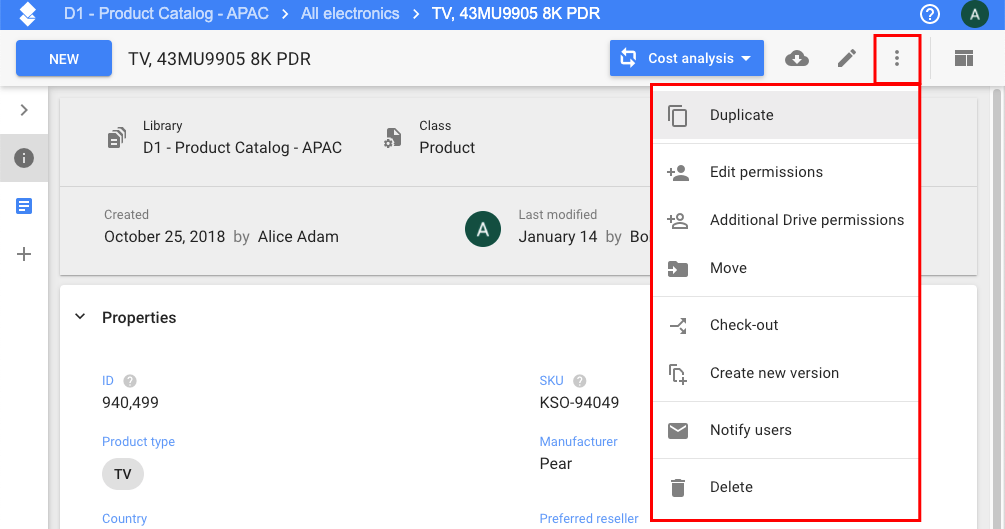
Task: Select the info icon in left sidebar
Action: pos(24,158)
